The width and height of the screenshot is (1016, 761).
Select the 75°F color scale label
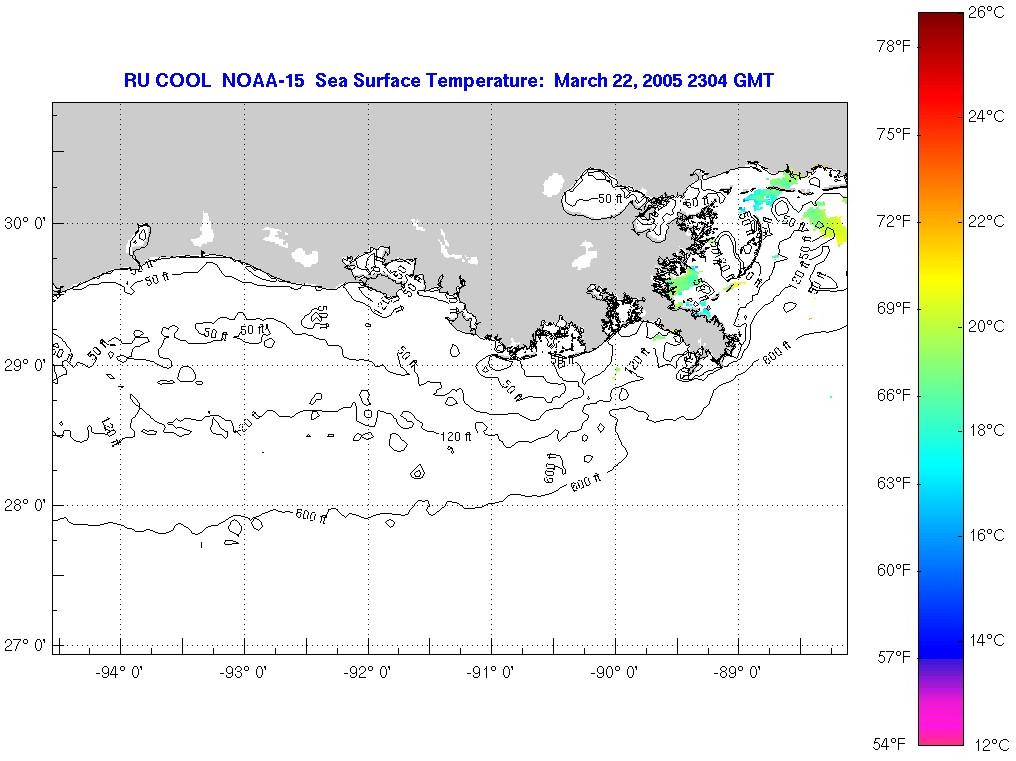click(x=894, y=134)
